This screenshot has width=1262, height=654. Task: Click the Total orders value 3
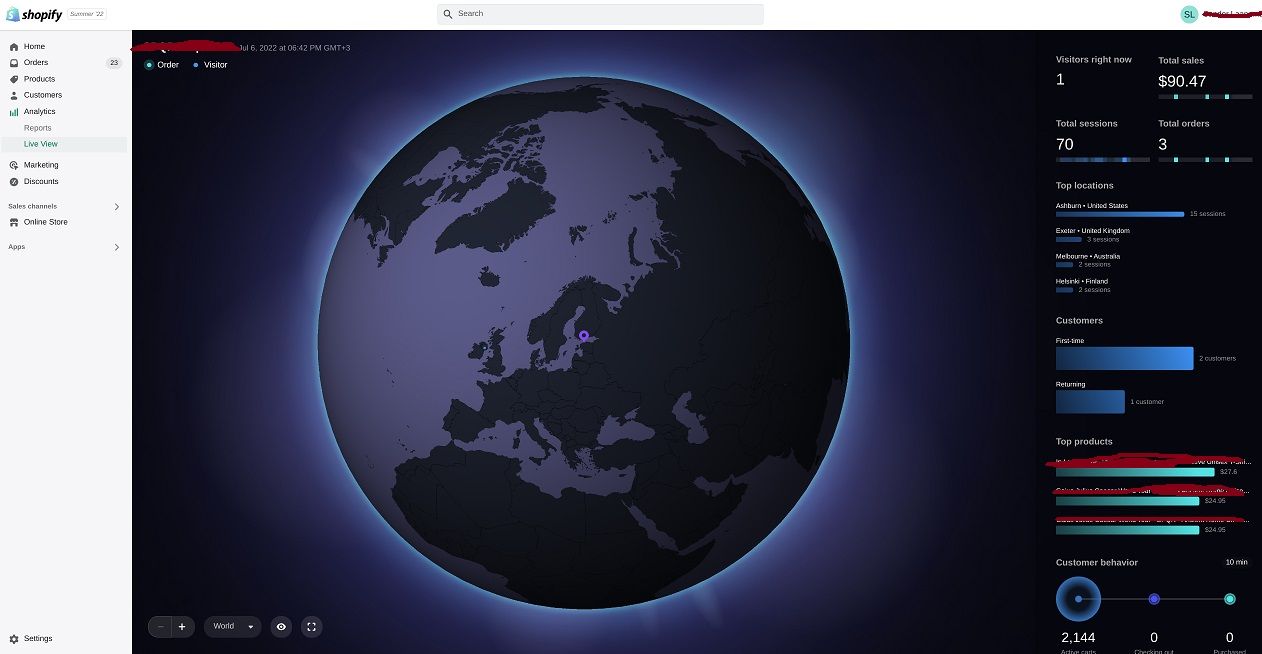[1163, 145]
